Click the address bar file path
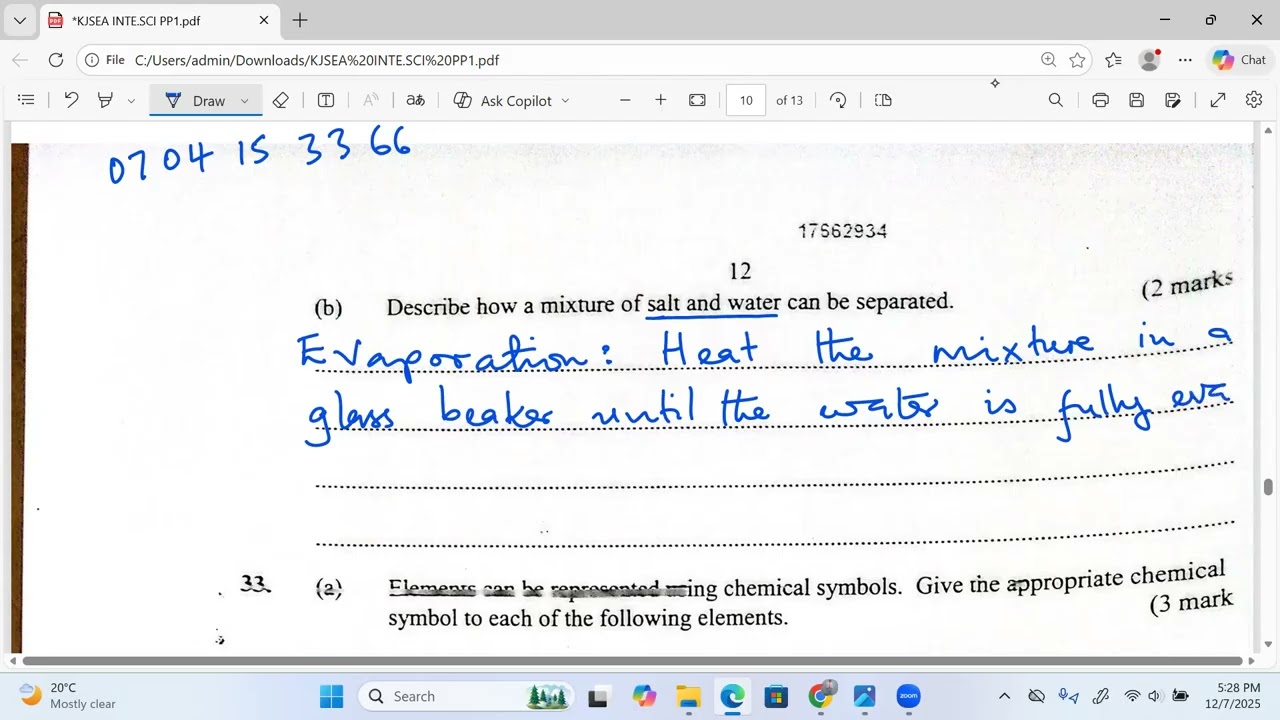Image resolution: width=1280 pixels, height=720 pixels. click(317, 60)
